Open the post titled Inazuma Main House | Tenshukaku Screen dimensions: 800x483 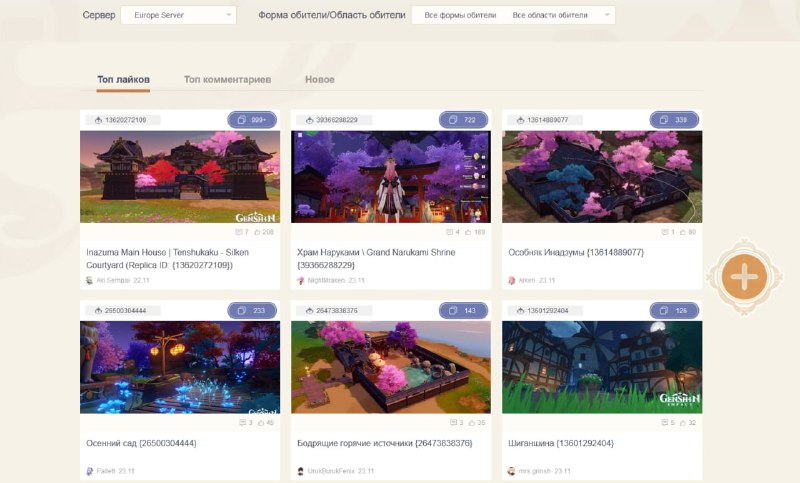167,259
